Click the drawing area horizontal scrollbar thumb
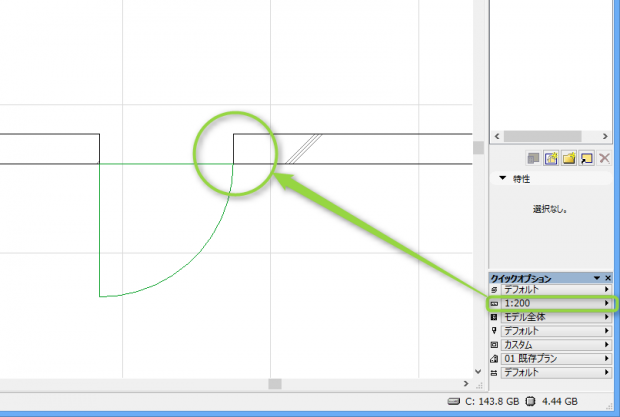The image size is (620, 417). [x=275, y=384]
